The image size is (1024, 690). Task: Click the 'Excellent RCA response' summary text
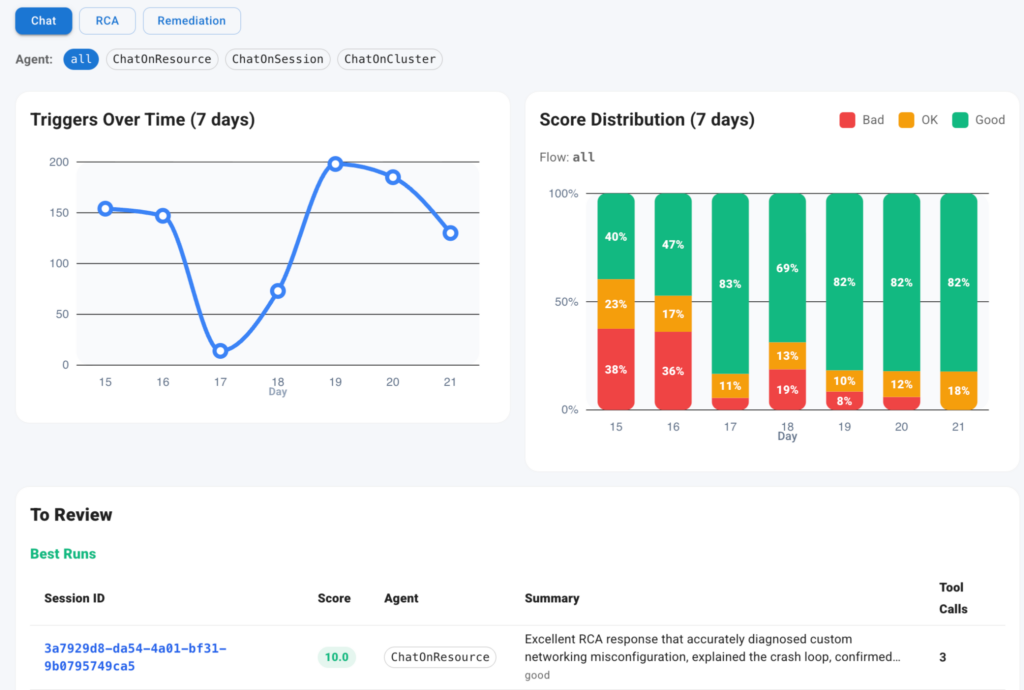click(712, 648)
